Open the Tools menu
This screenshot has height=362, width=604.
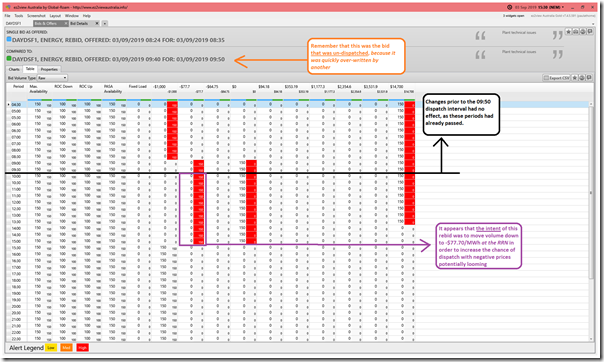19,16
